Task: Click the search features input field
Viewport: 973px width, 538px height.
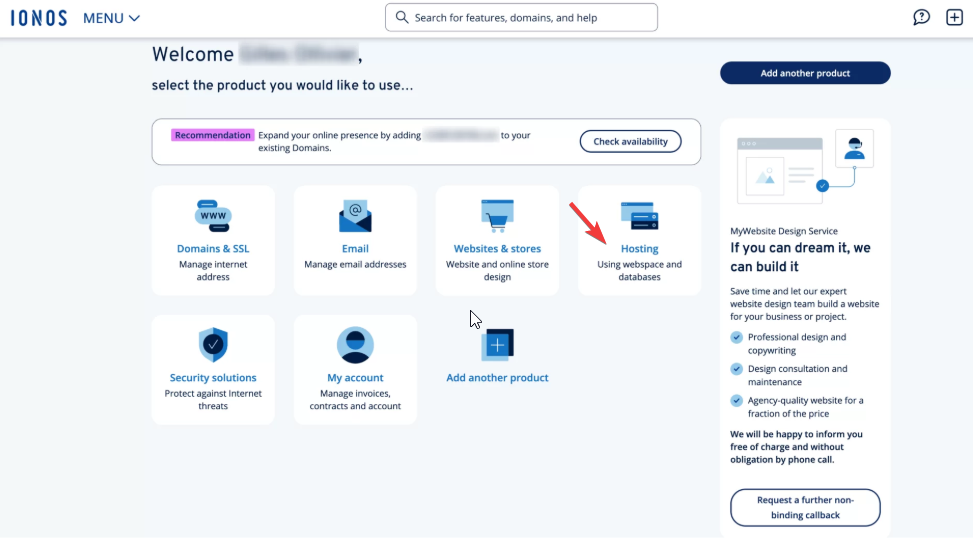Action: click(521, 17)
